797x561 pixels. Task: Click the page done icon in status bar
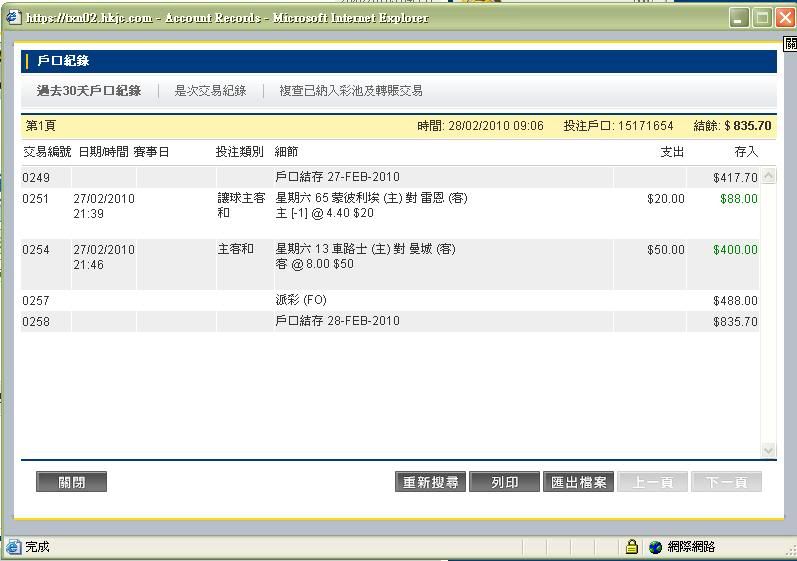point(14,547)
